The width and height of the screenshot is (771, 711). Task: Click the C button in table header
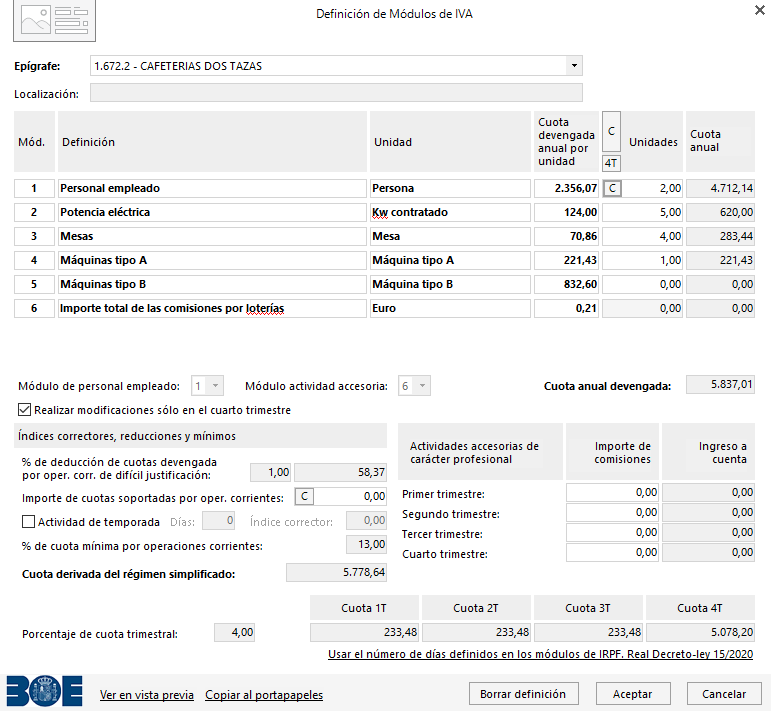(611, 131)
